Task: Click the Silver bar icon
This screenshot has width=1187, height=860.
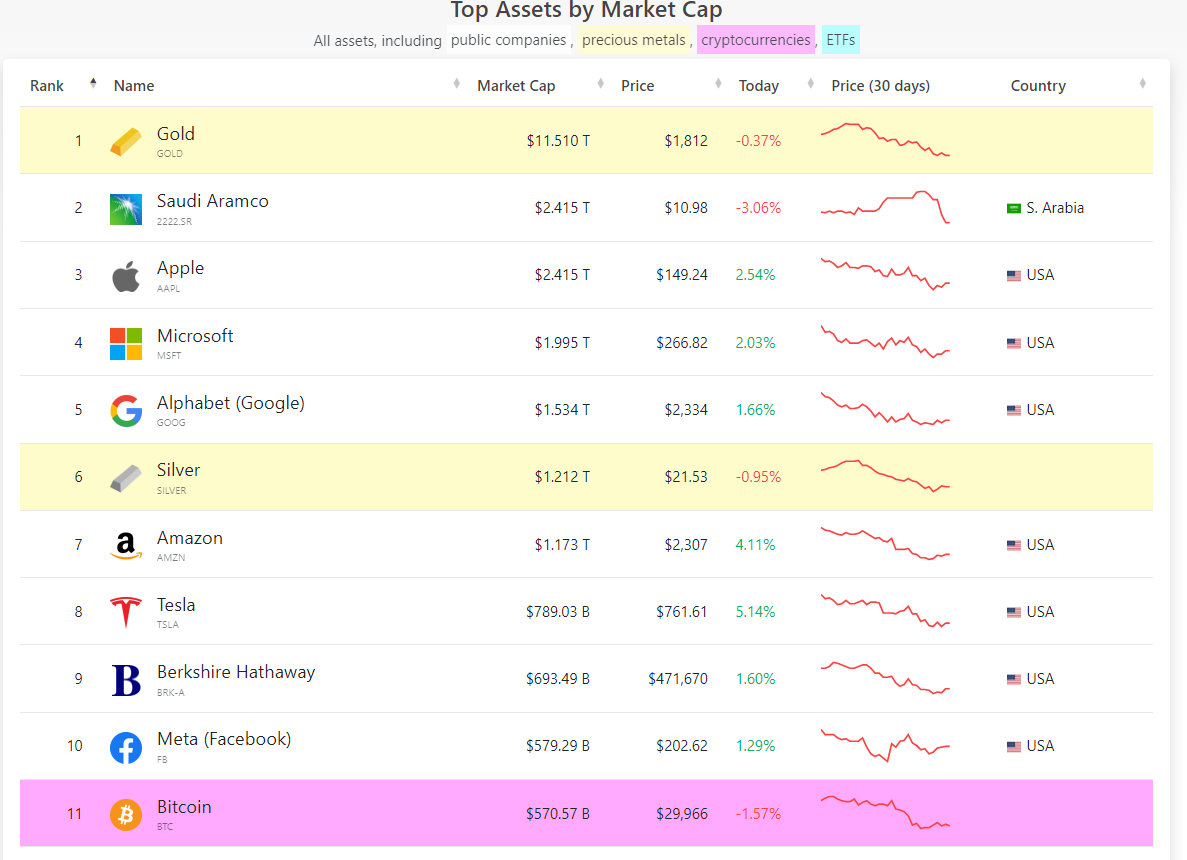Action: pyautogui.click(x=126, y=478)
